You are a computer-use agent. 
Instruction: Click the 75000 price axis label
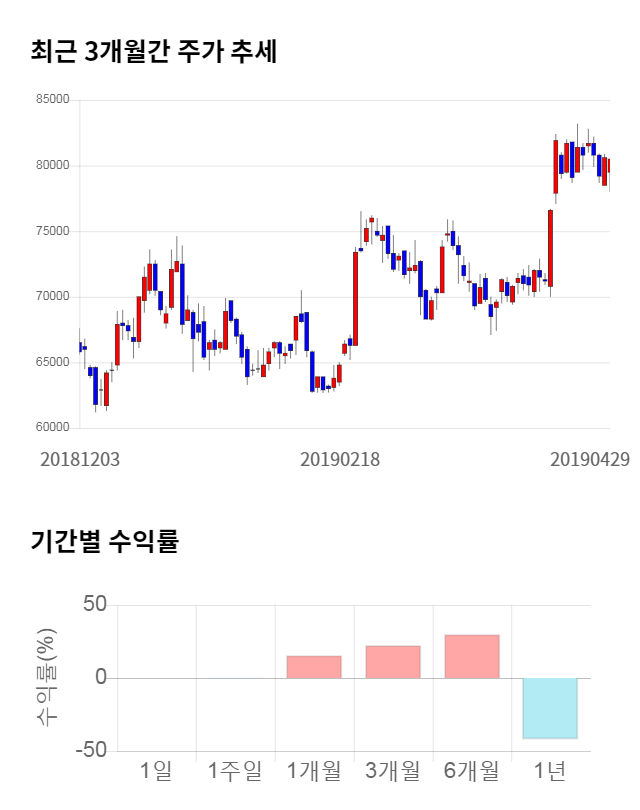pyautogui.click(x=52, y=231)
